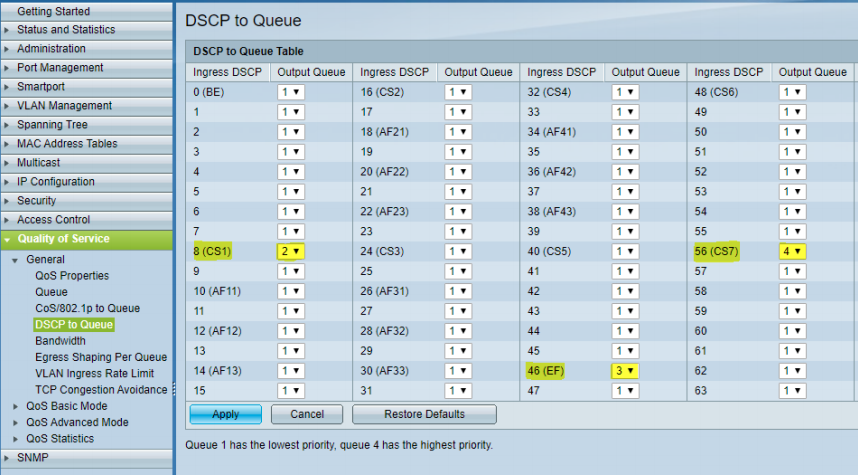Image resolution: width=858 pixels, height=476 pixels.
Task: Expand the QoS Basic Mode tree node
Action: pyautogui.click(x=15, y=407)
